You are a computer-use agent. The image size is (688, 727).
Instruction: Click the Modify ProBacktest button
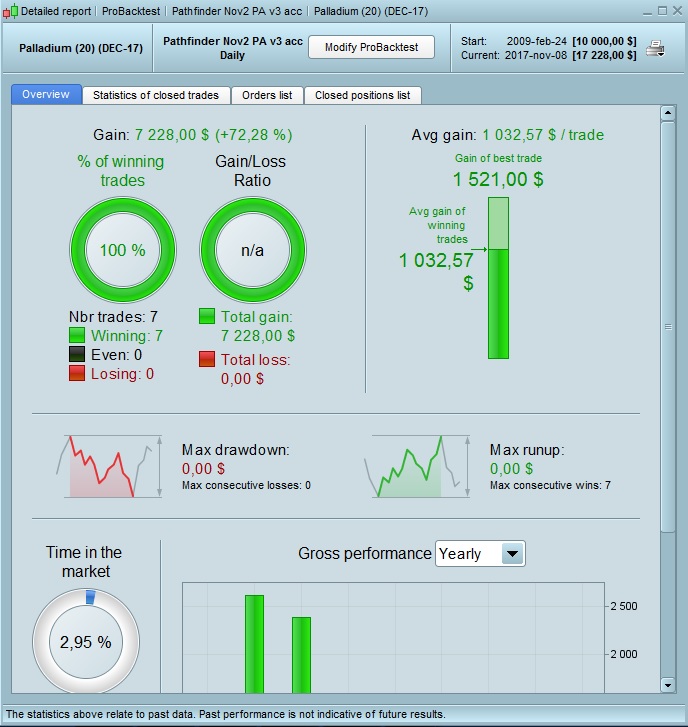pos(371,47)
